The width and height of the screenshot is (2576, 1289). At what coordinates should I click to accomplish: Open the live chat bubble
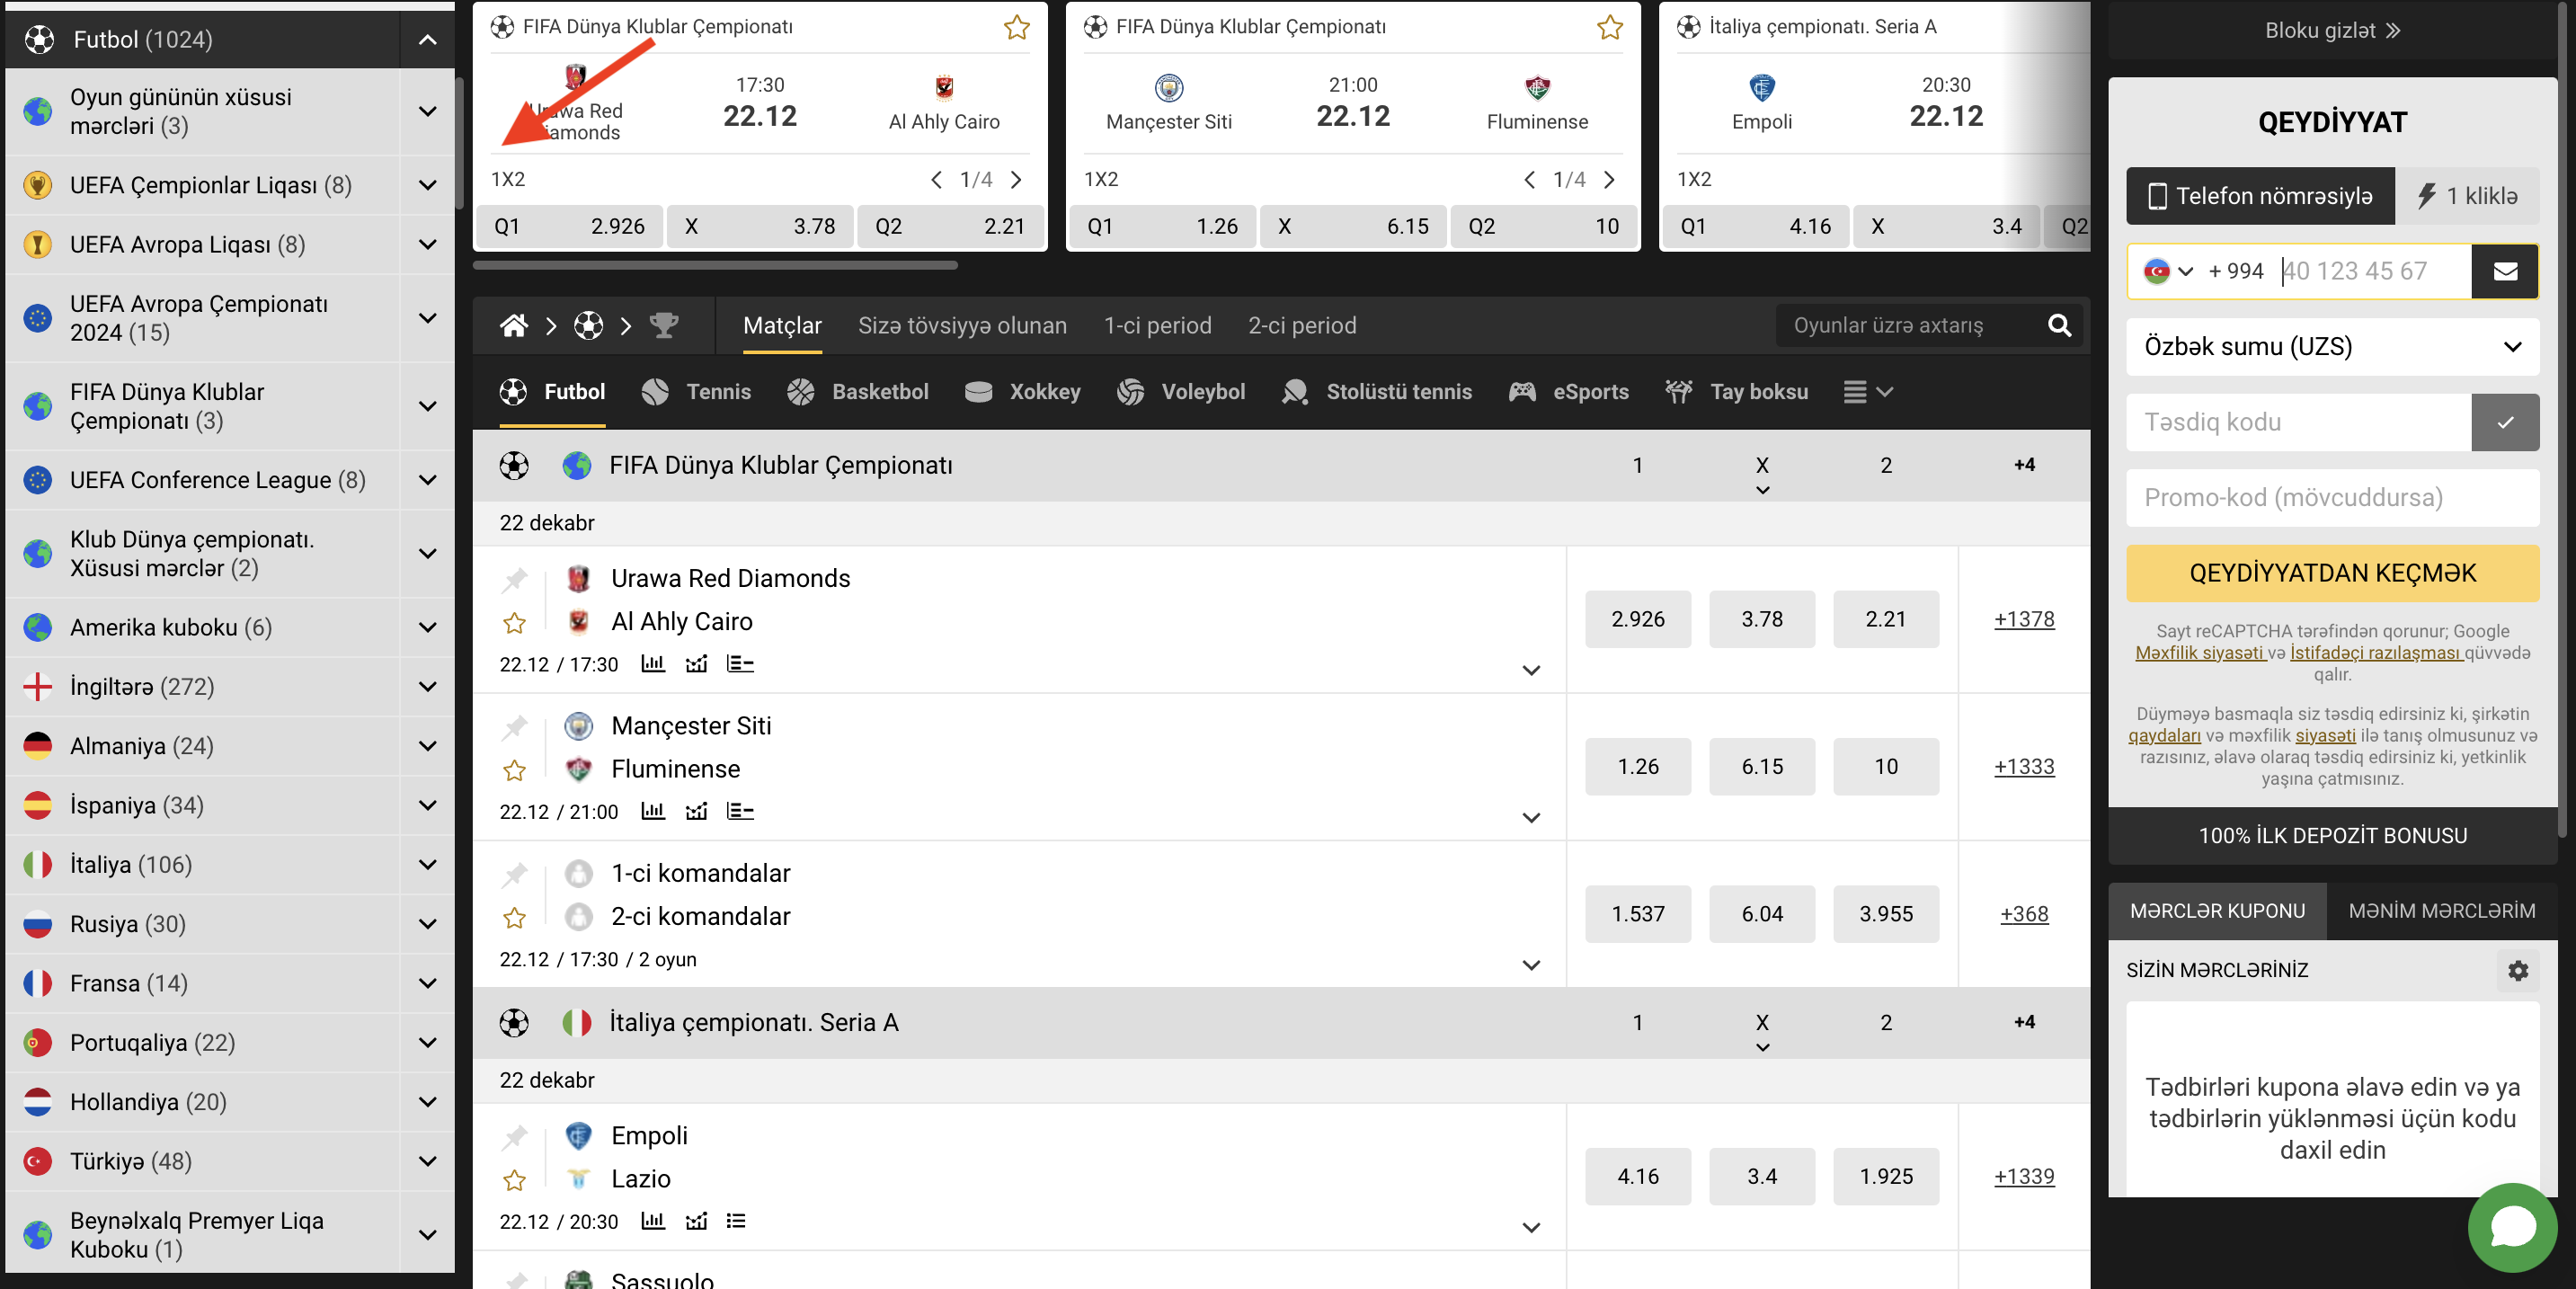[x=2512, y=1227]
